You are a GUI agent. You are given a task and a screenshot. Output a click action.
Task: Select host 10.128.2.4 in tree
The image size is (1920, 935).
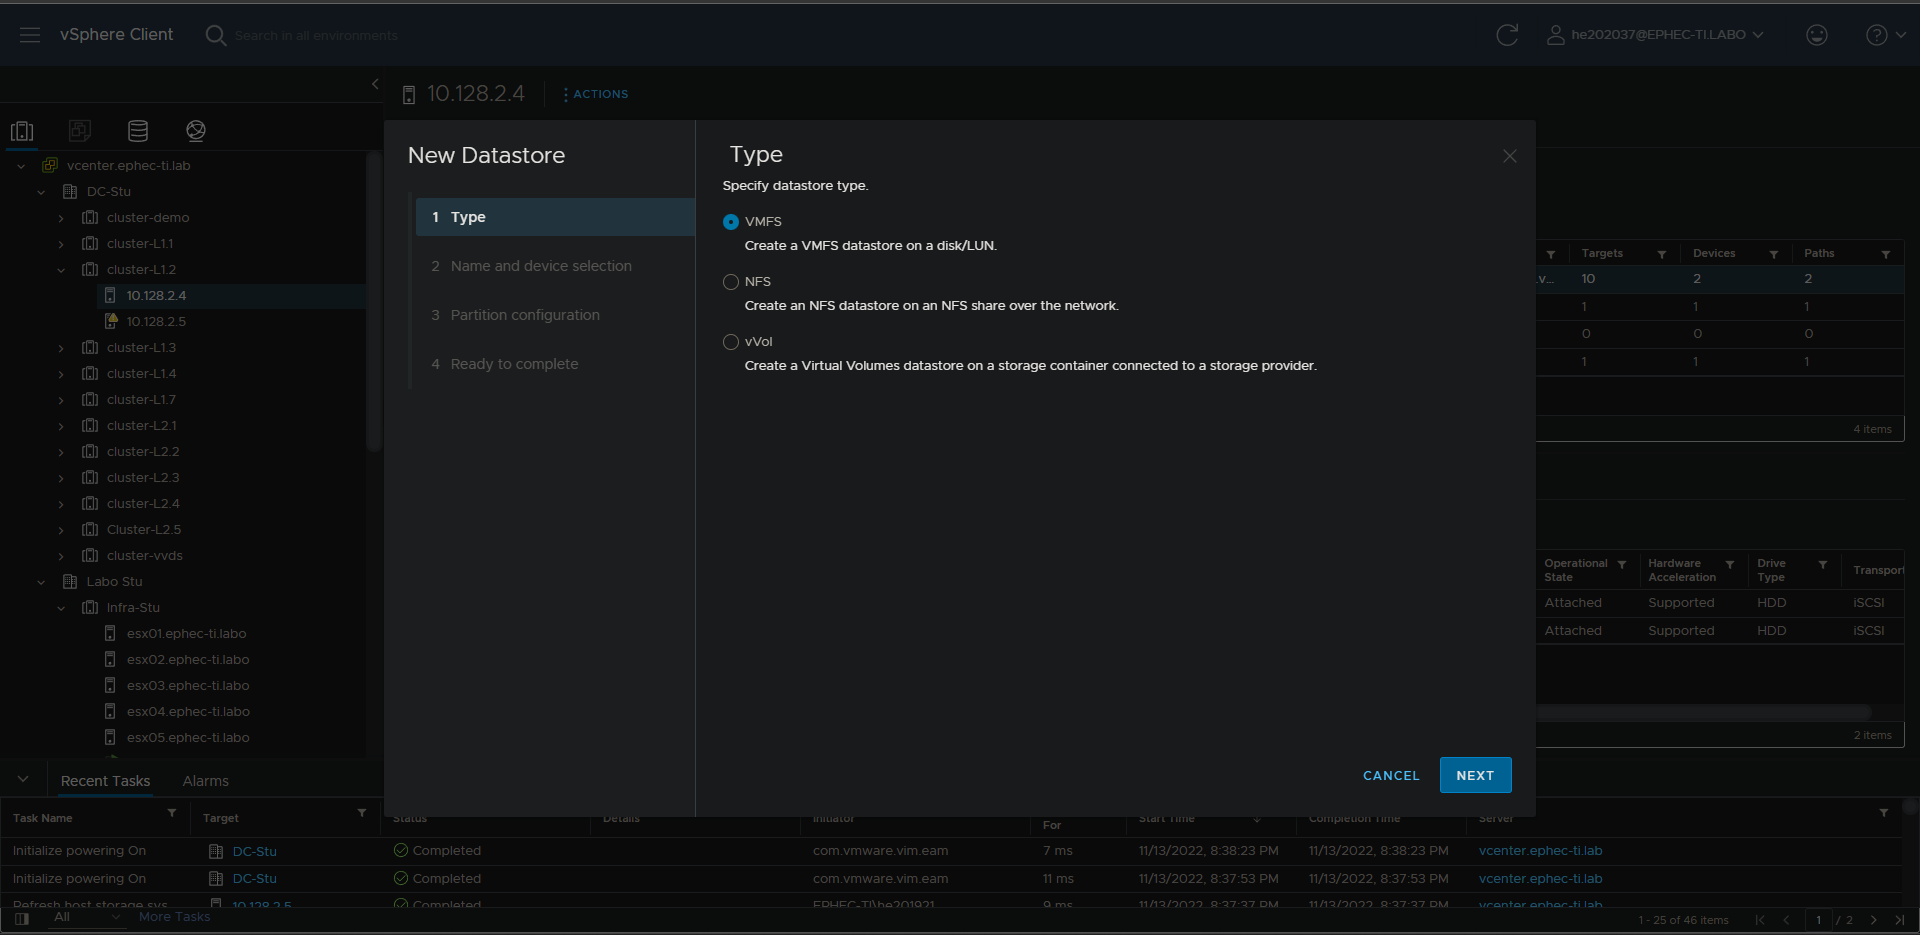tap(156, 296)
